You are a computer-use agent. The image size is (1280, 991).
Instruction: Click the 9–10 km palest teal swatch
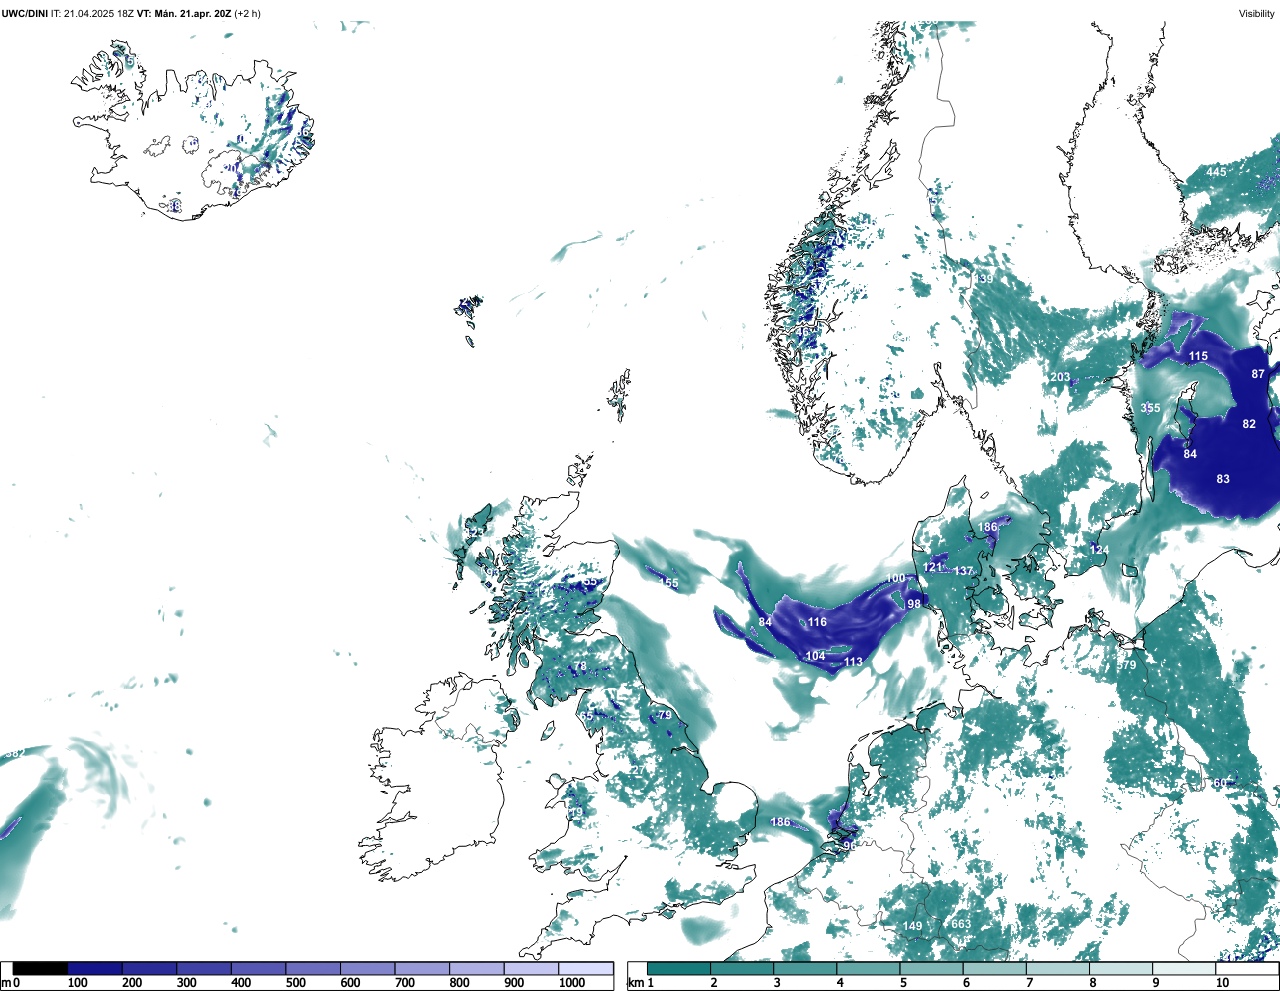click(x=1185, y=969)
